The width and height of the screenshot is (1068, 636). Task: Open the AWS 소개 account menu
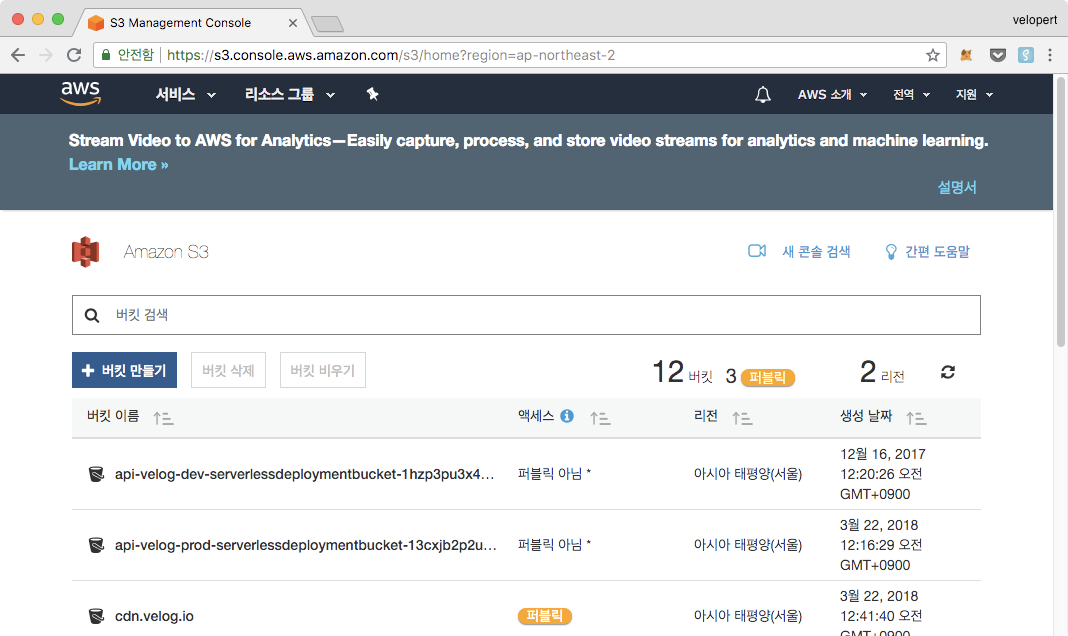click(832, 95)
